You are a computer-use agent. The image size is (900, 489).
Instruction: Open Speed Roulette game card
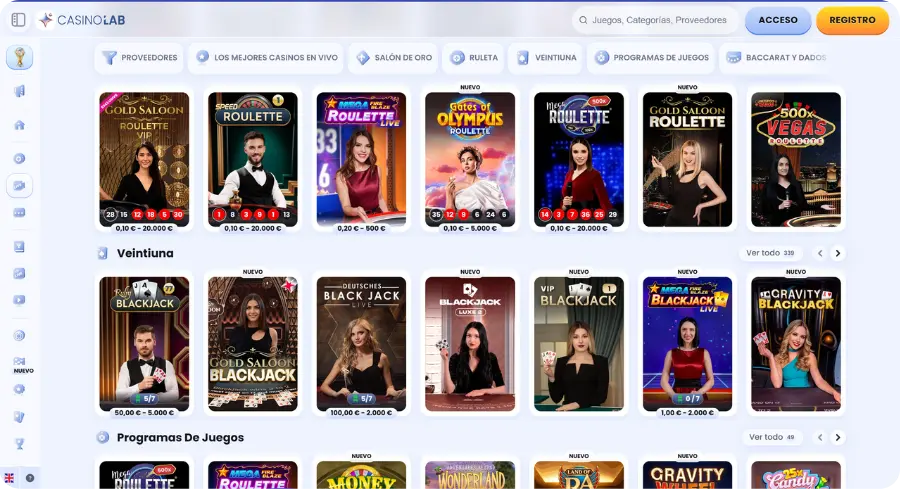point(253,160)
